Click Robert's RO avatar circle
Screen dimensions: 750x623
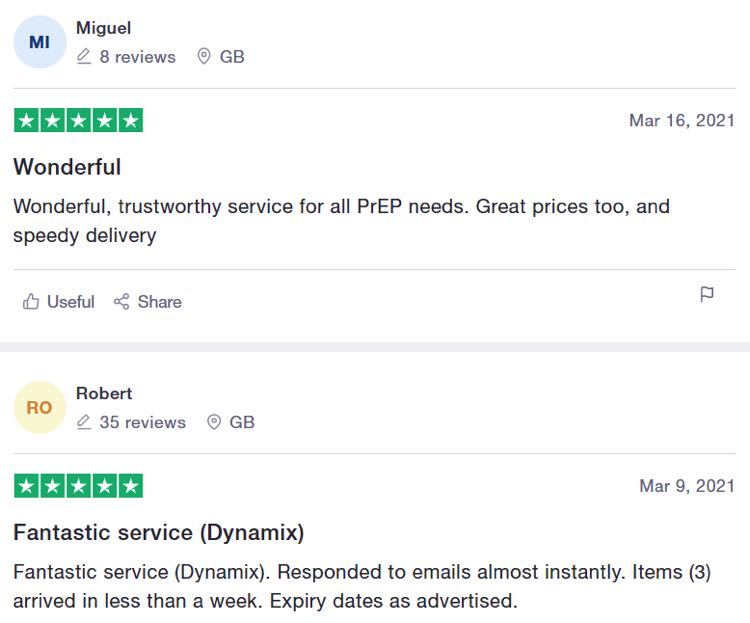click(40, 408)
